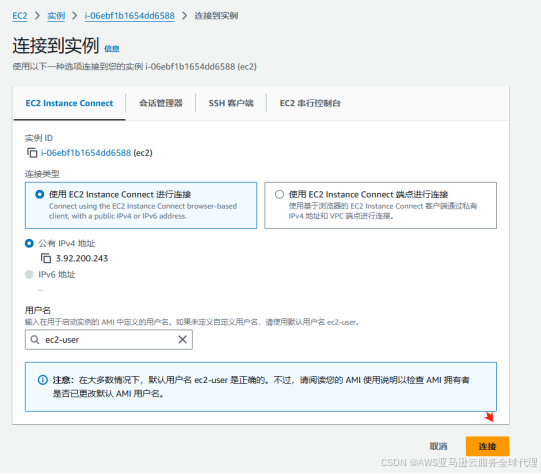Switch to the EC2 Instance Connect tab
541x474 pixels.
(69, 103)
